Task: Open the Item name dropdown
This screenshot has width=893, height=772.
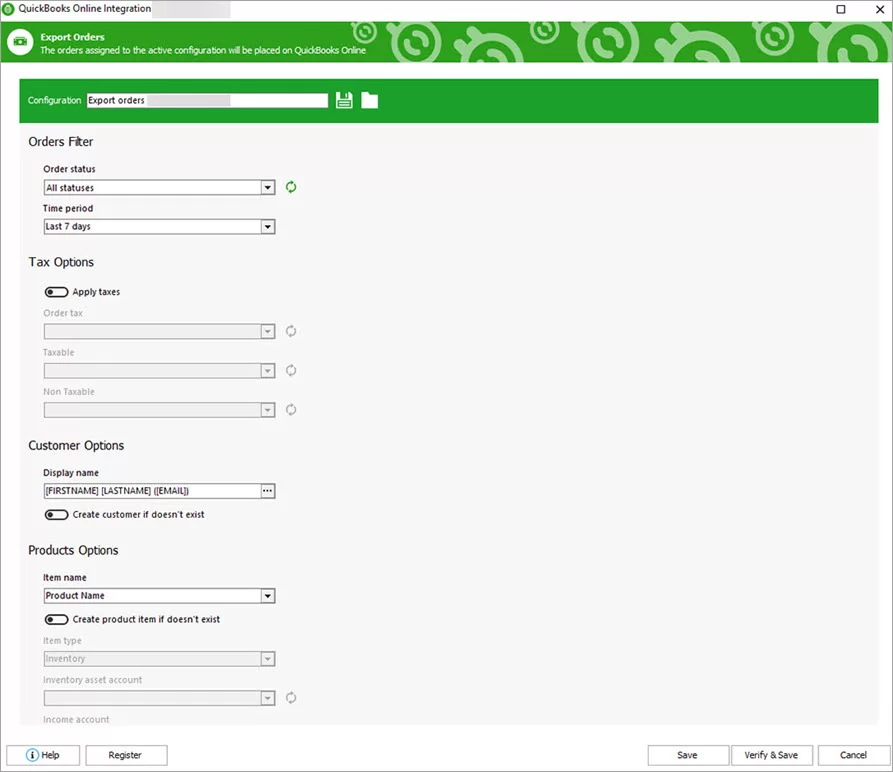Action: pyautogui.click(x=268, y=596)
